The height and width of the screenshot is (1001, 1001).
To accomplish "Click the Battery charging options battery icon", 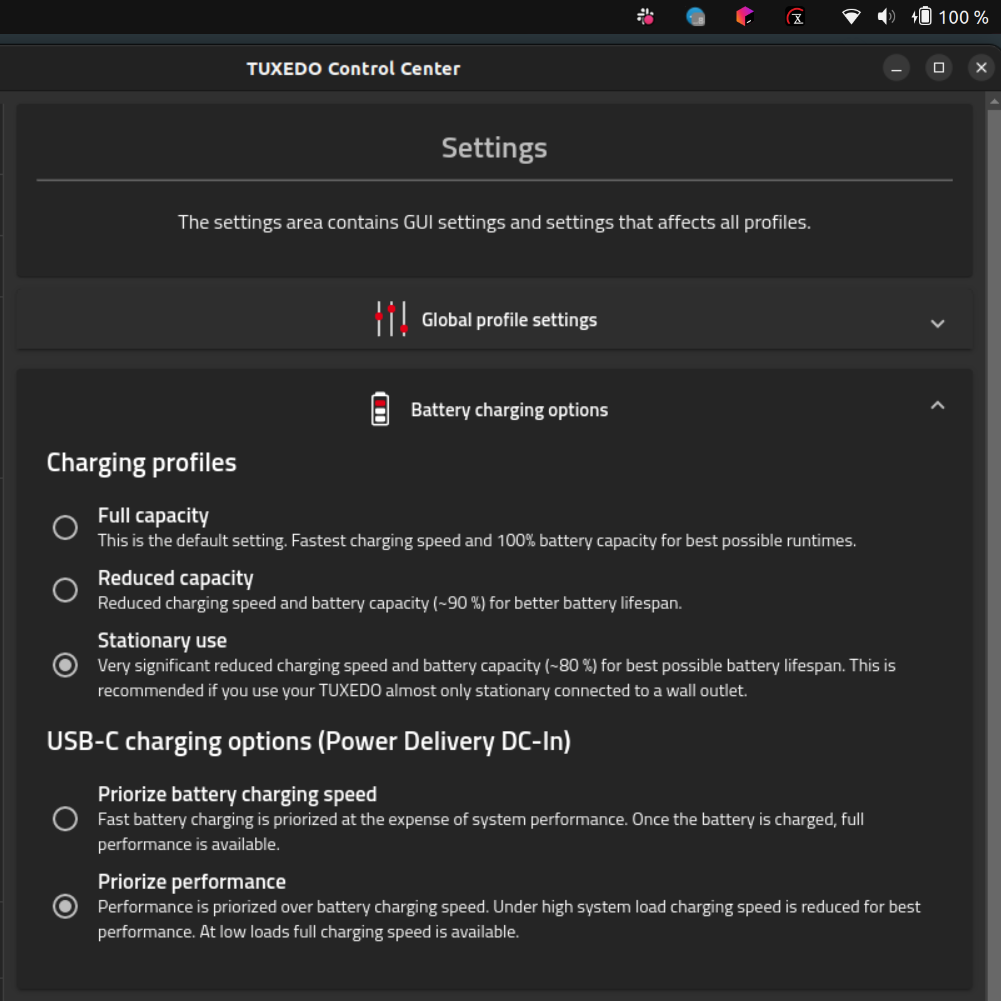I will (x=381, y=407).
